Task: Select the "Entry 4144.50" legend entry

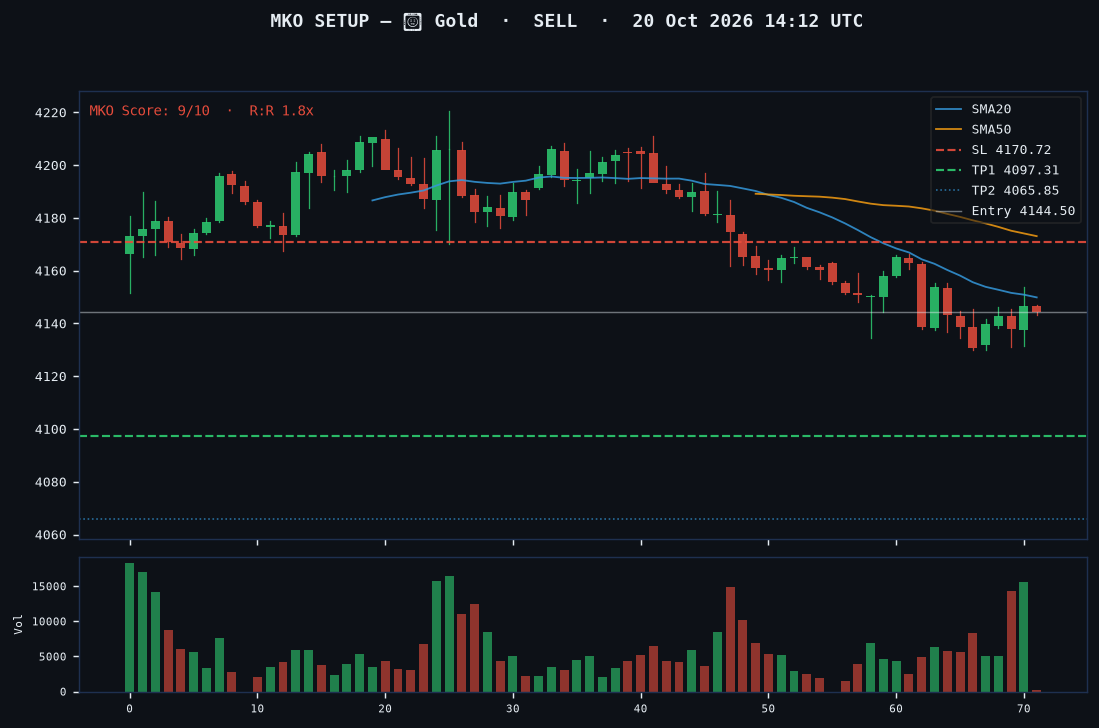Action: [1023, 210]
